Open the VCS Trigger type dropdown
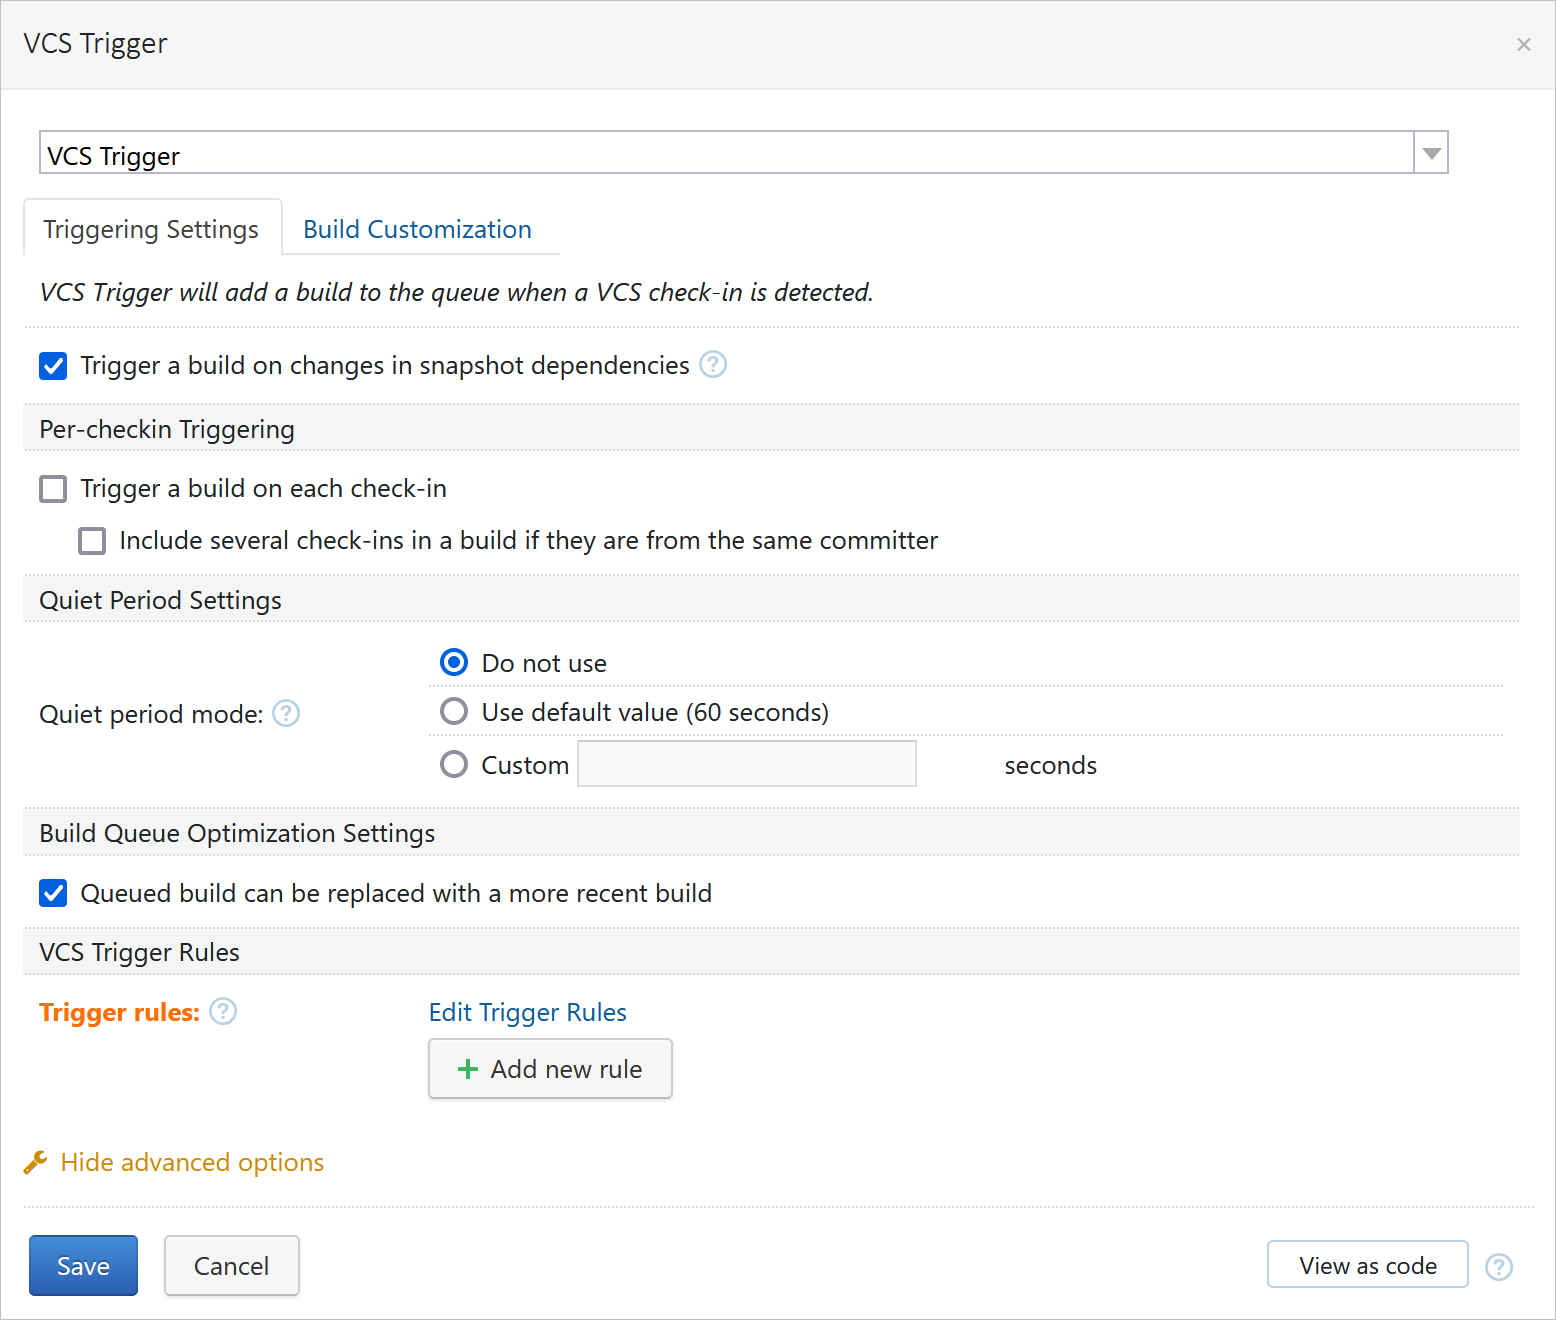 point(1431,153)
